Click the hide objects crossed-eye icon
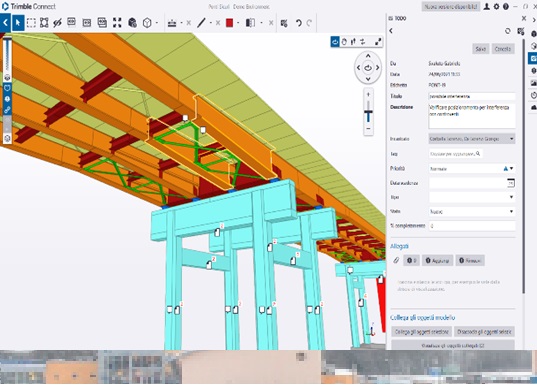Image resolution: width=537 pixels, height=391 pixels. (57, 23)
